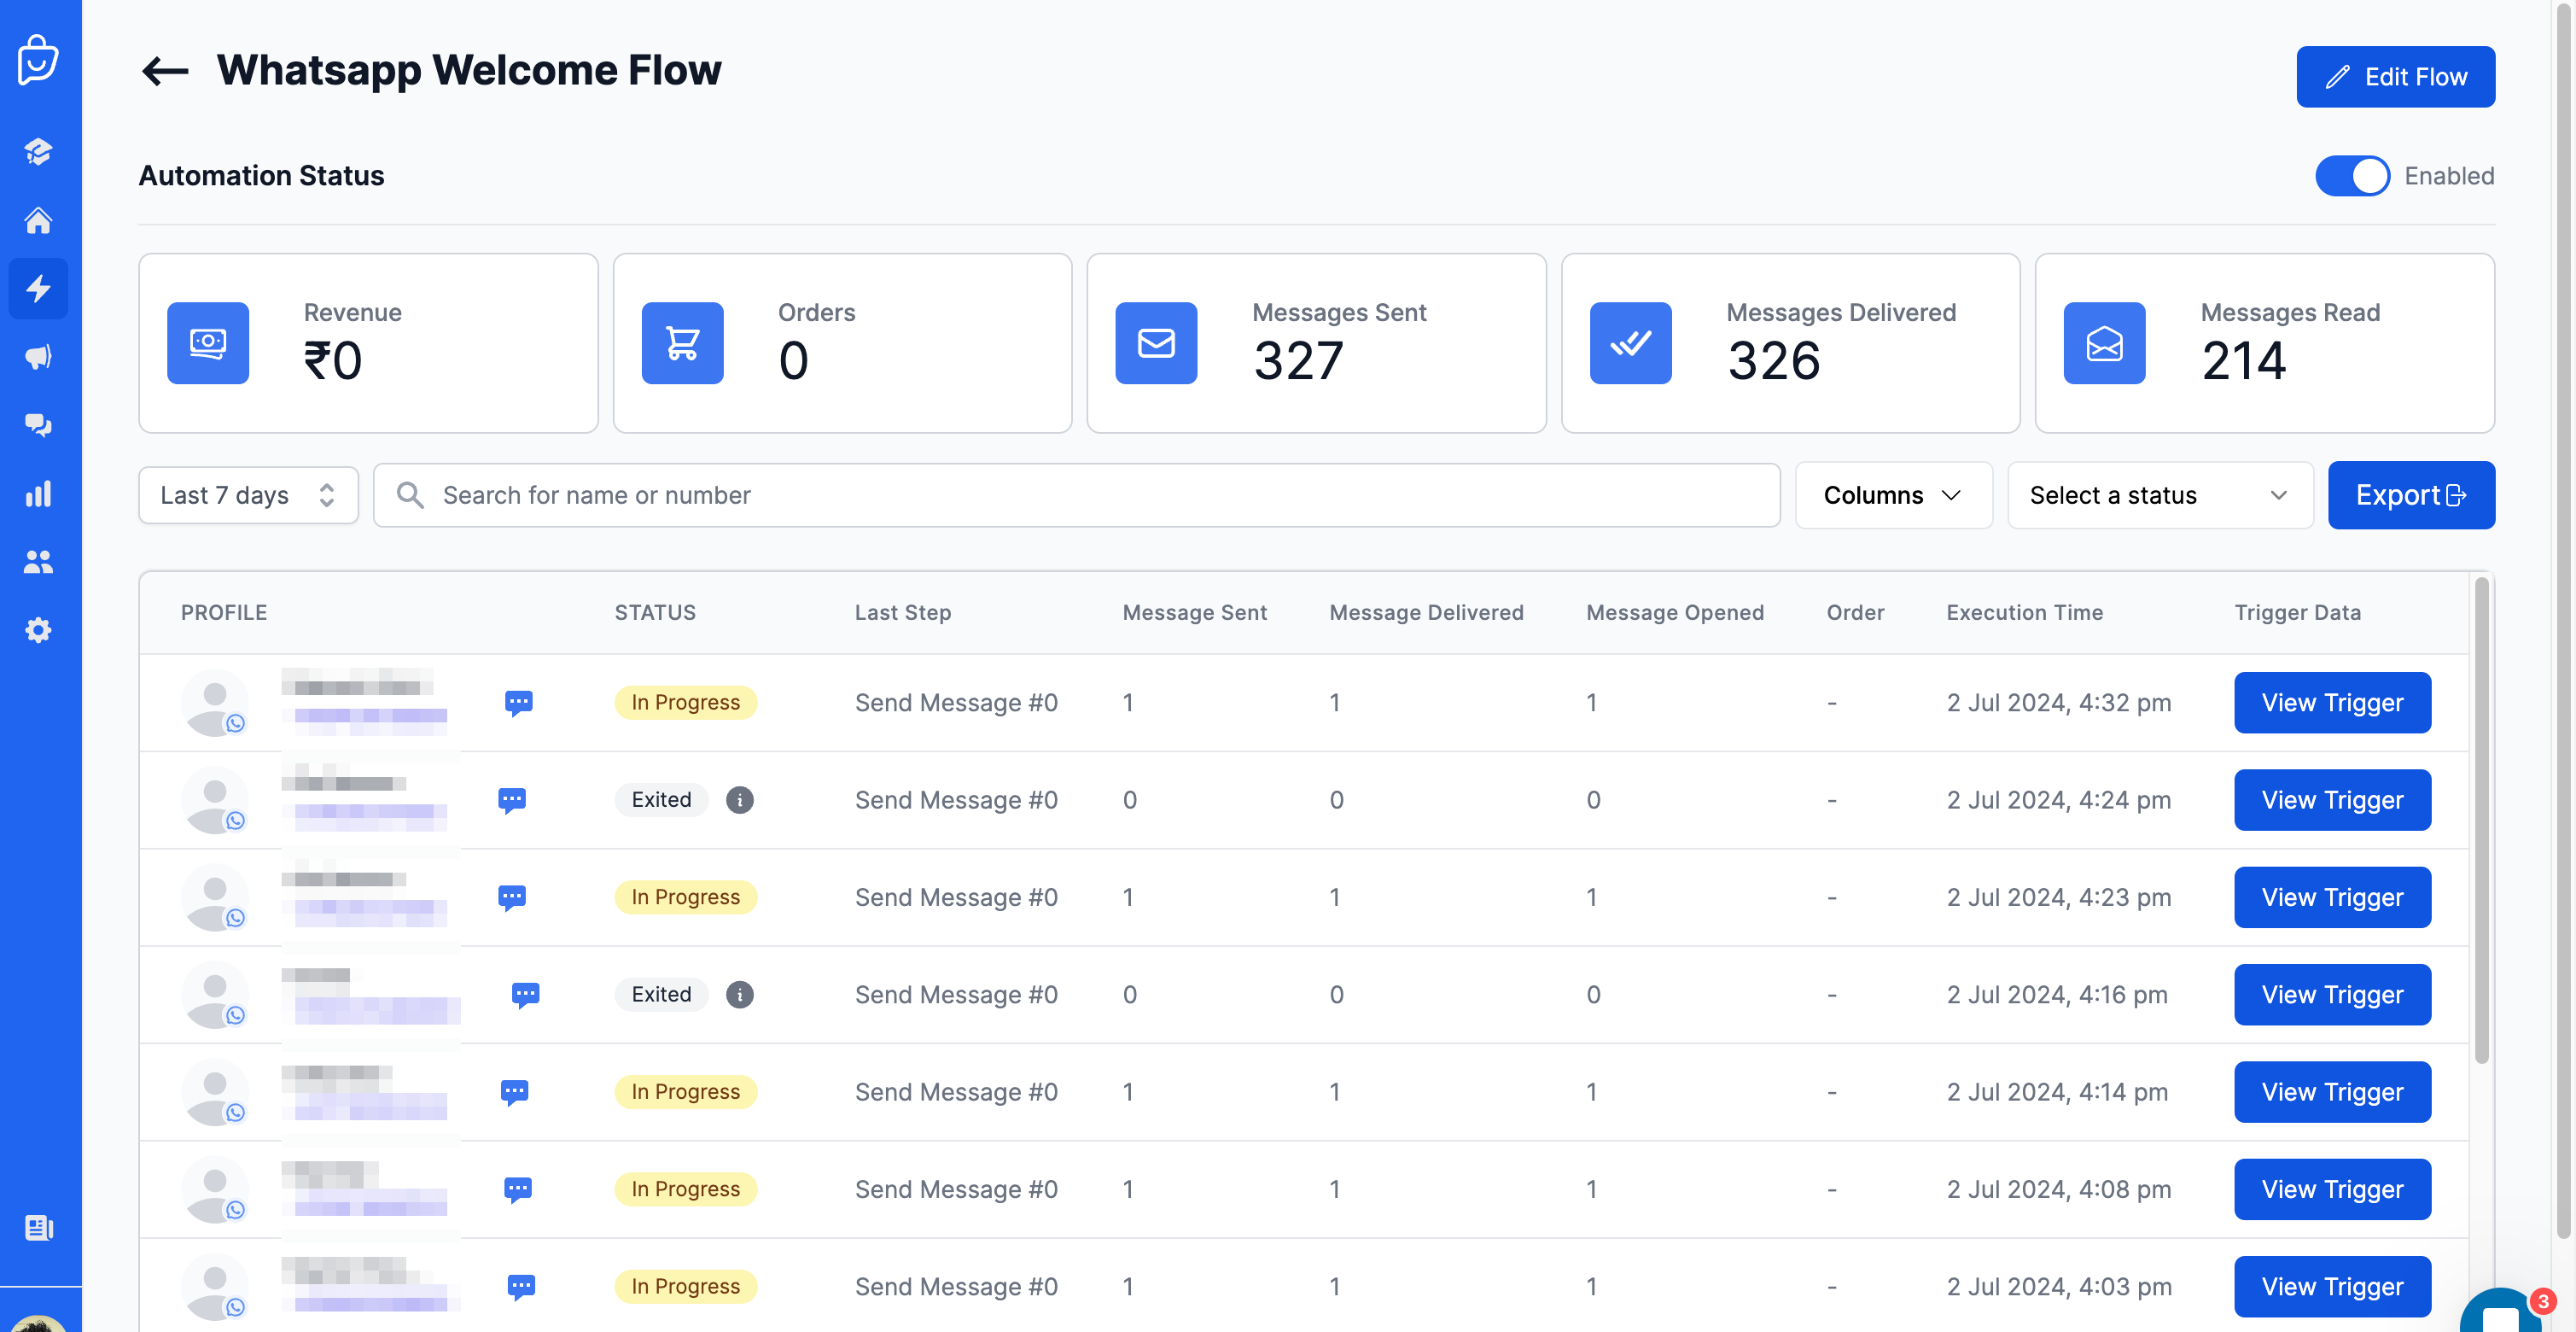2576x1332 pixels.
Task: Click the Order column header
Action: tap(1855, 613)
